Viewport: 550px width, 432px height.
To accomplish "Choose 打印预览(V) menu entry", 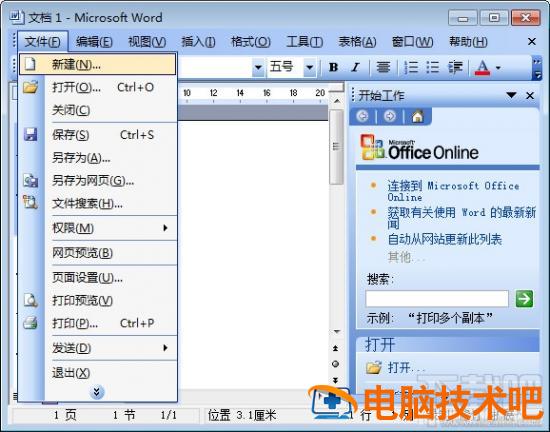I will (97, 301).
